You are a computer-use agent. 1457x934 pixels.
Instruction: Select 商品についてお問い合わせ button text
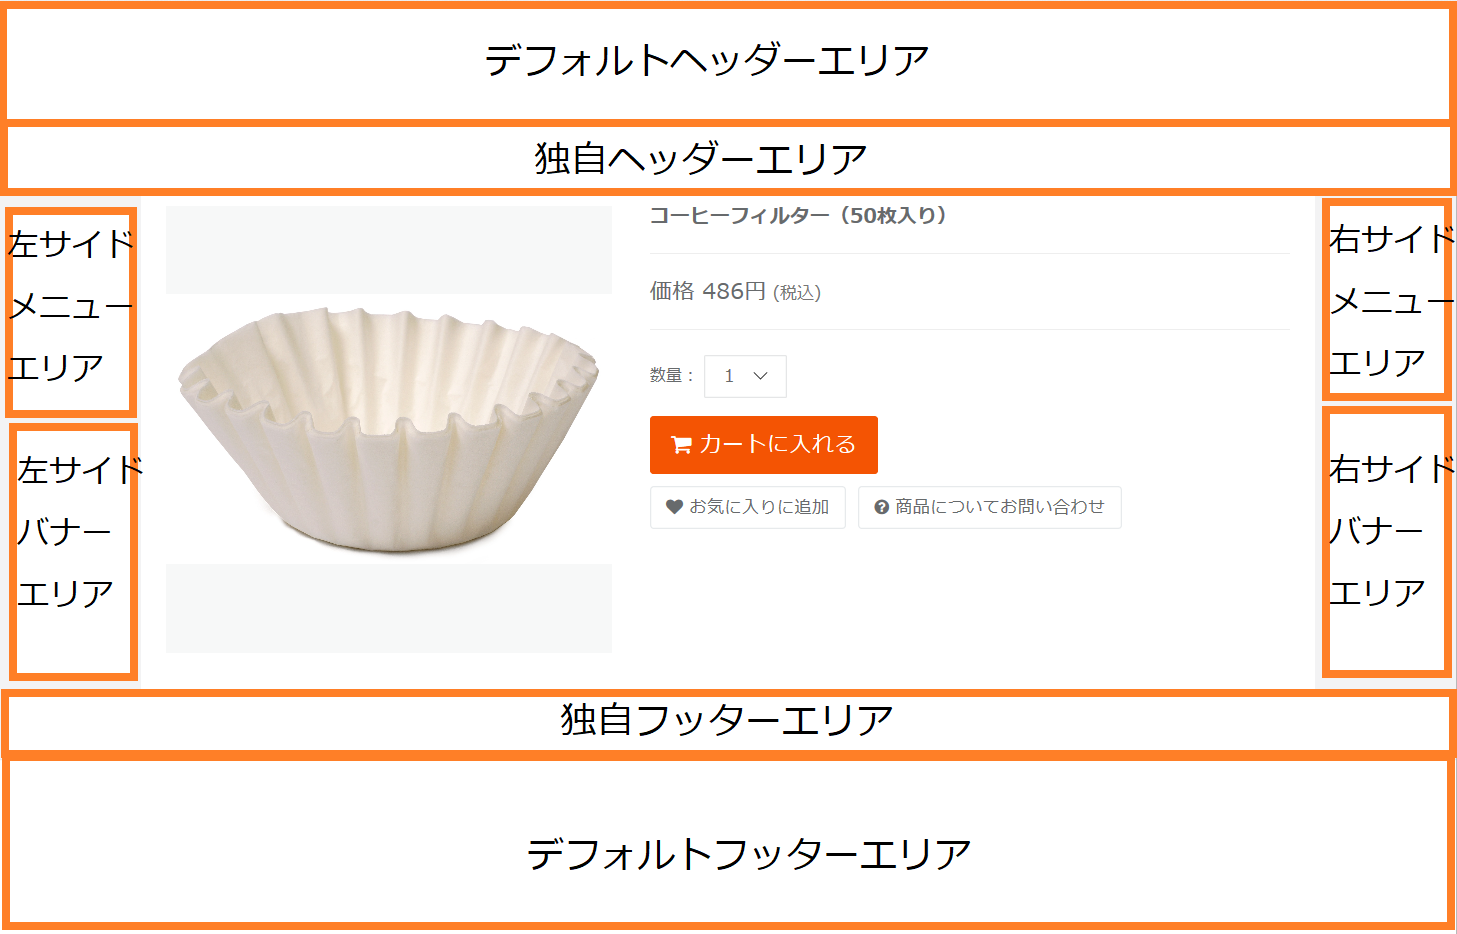[x=999, y=507]
